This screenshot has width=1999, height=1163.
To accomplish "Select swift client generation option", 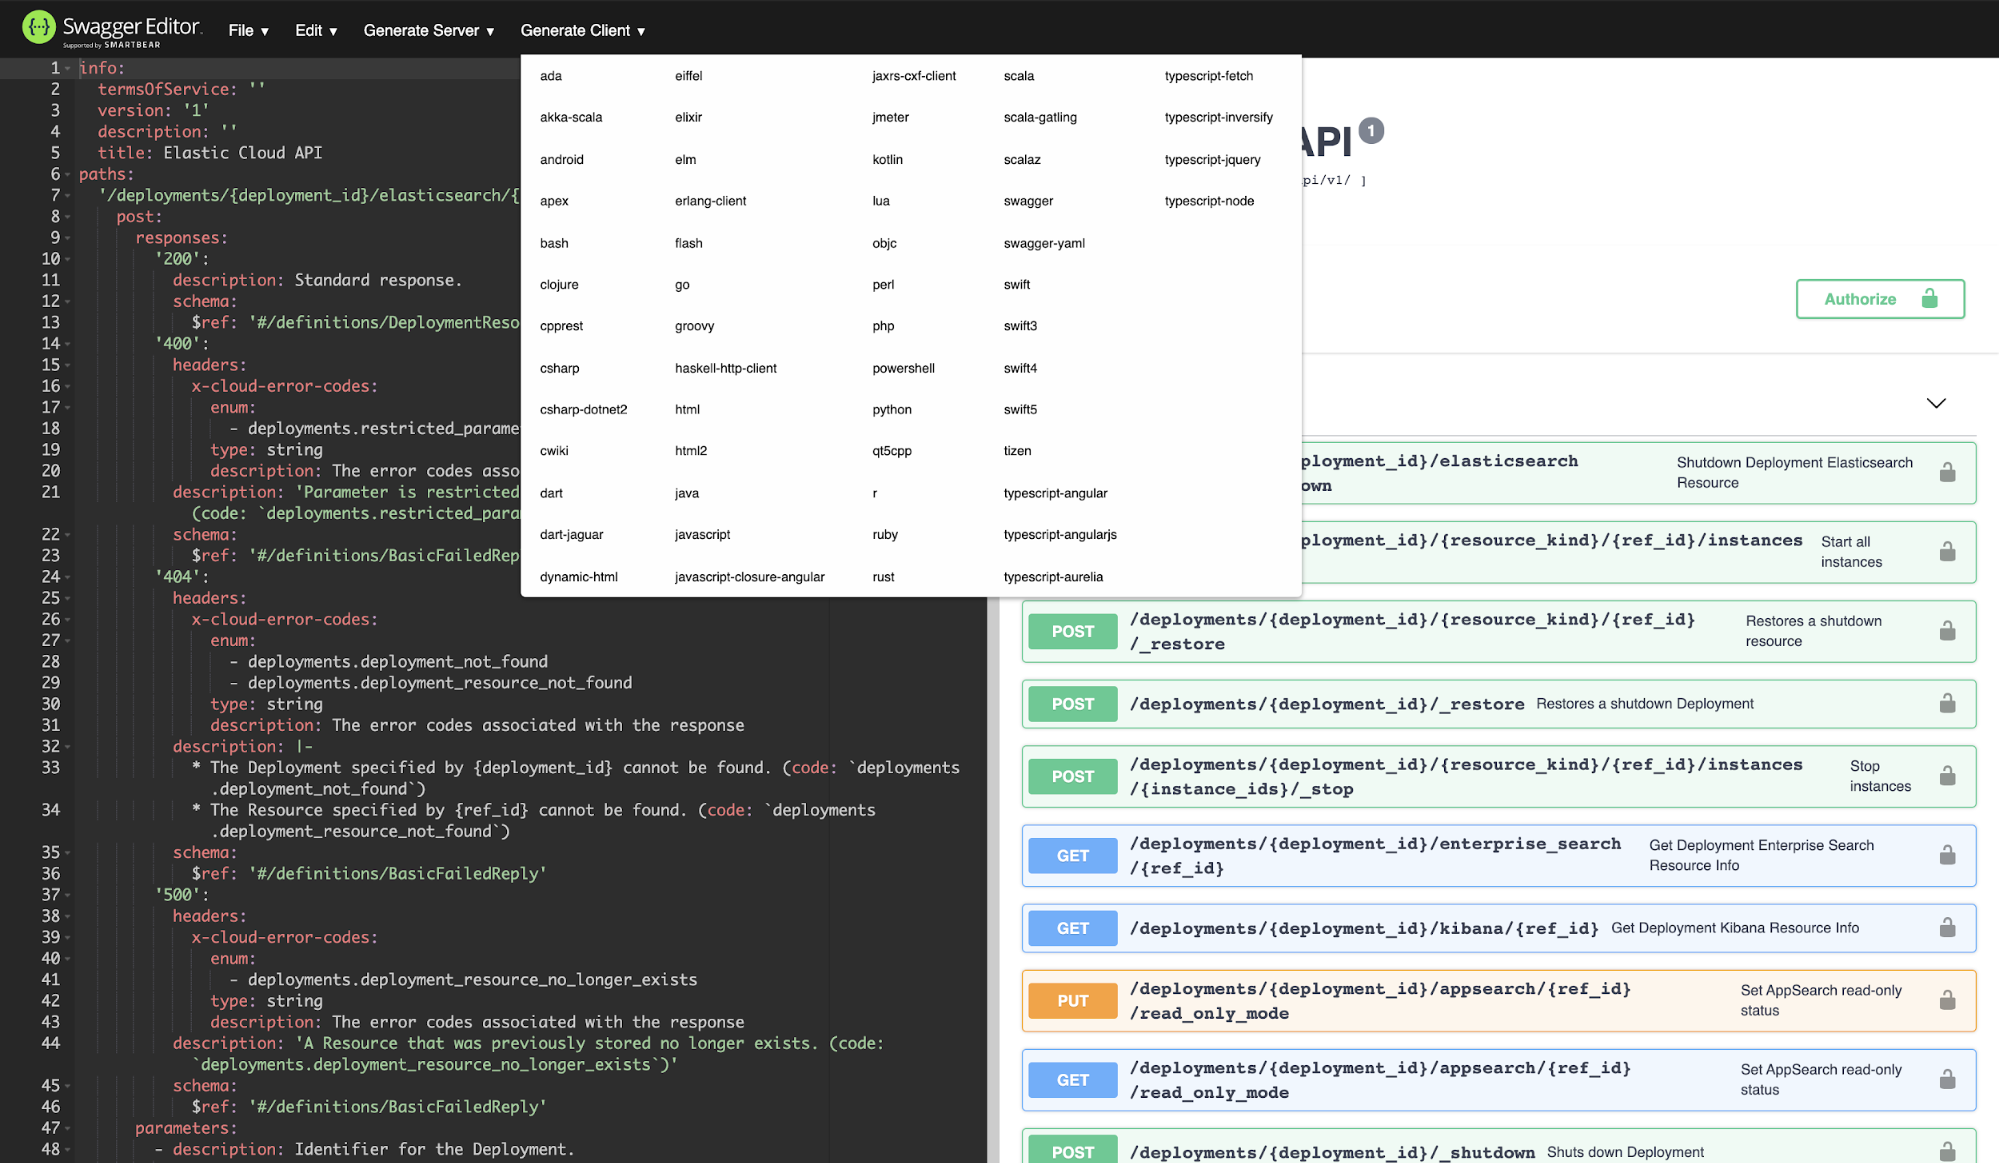I will [x=1017, y=284].
